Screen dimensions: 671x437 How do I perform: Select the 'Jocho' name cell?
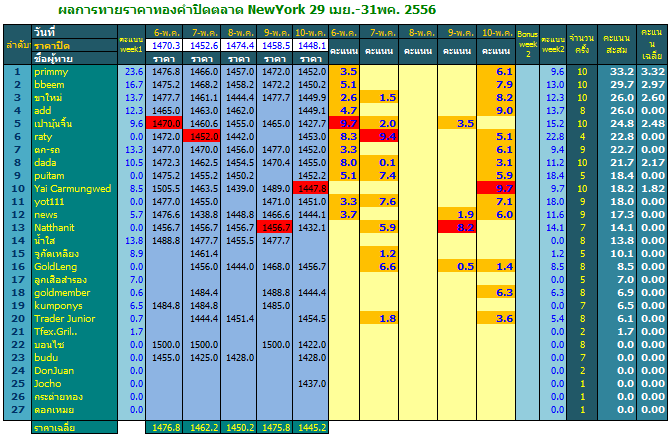(x=75, y=384)
